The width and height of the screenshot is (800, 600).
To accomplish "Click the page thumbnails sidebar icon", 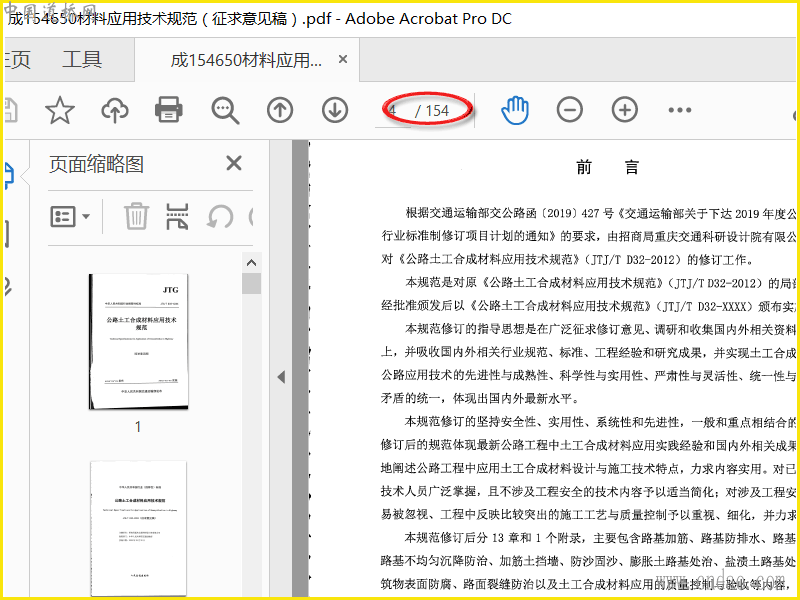I will click(9, 176).
